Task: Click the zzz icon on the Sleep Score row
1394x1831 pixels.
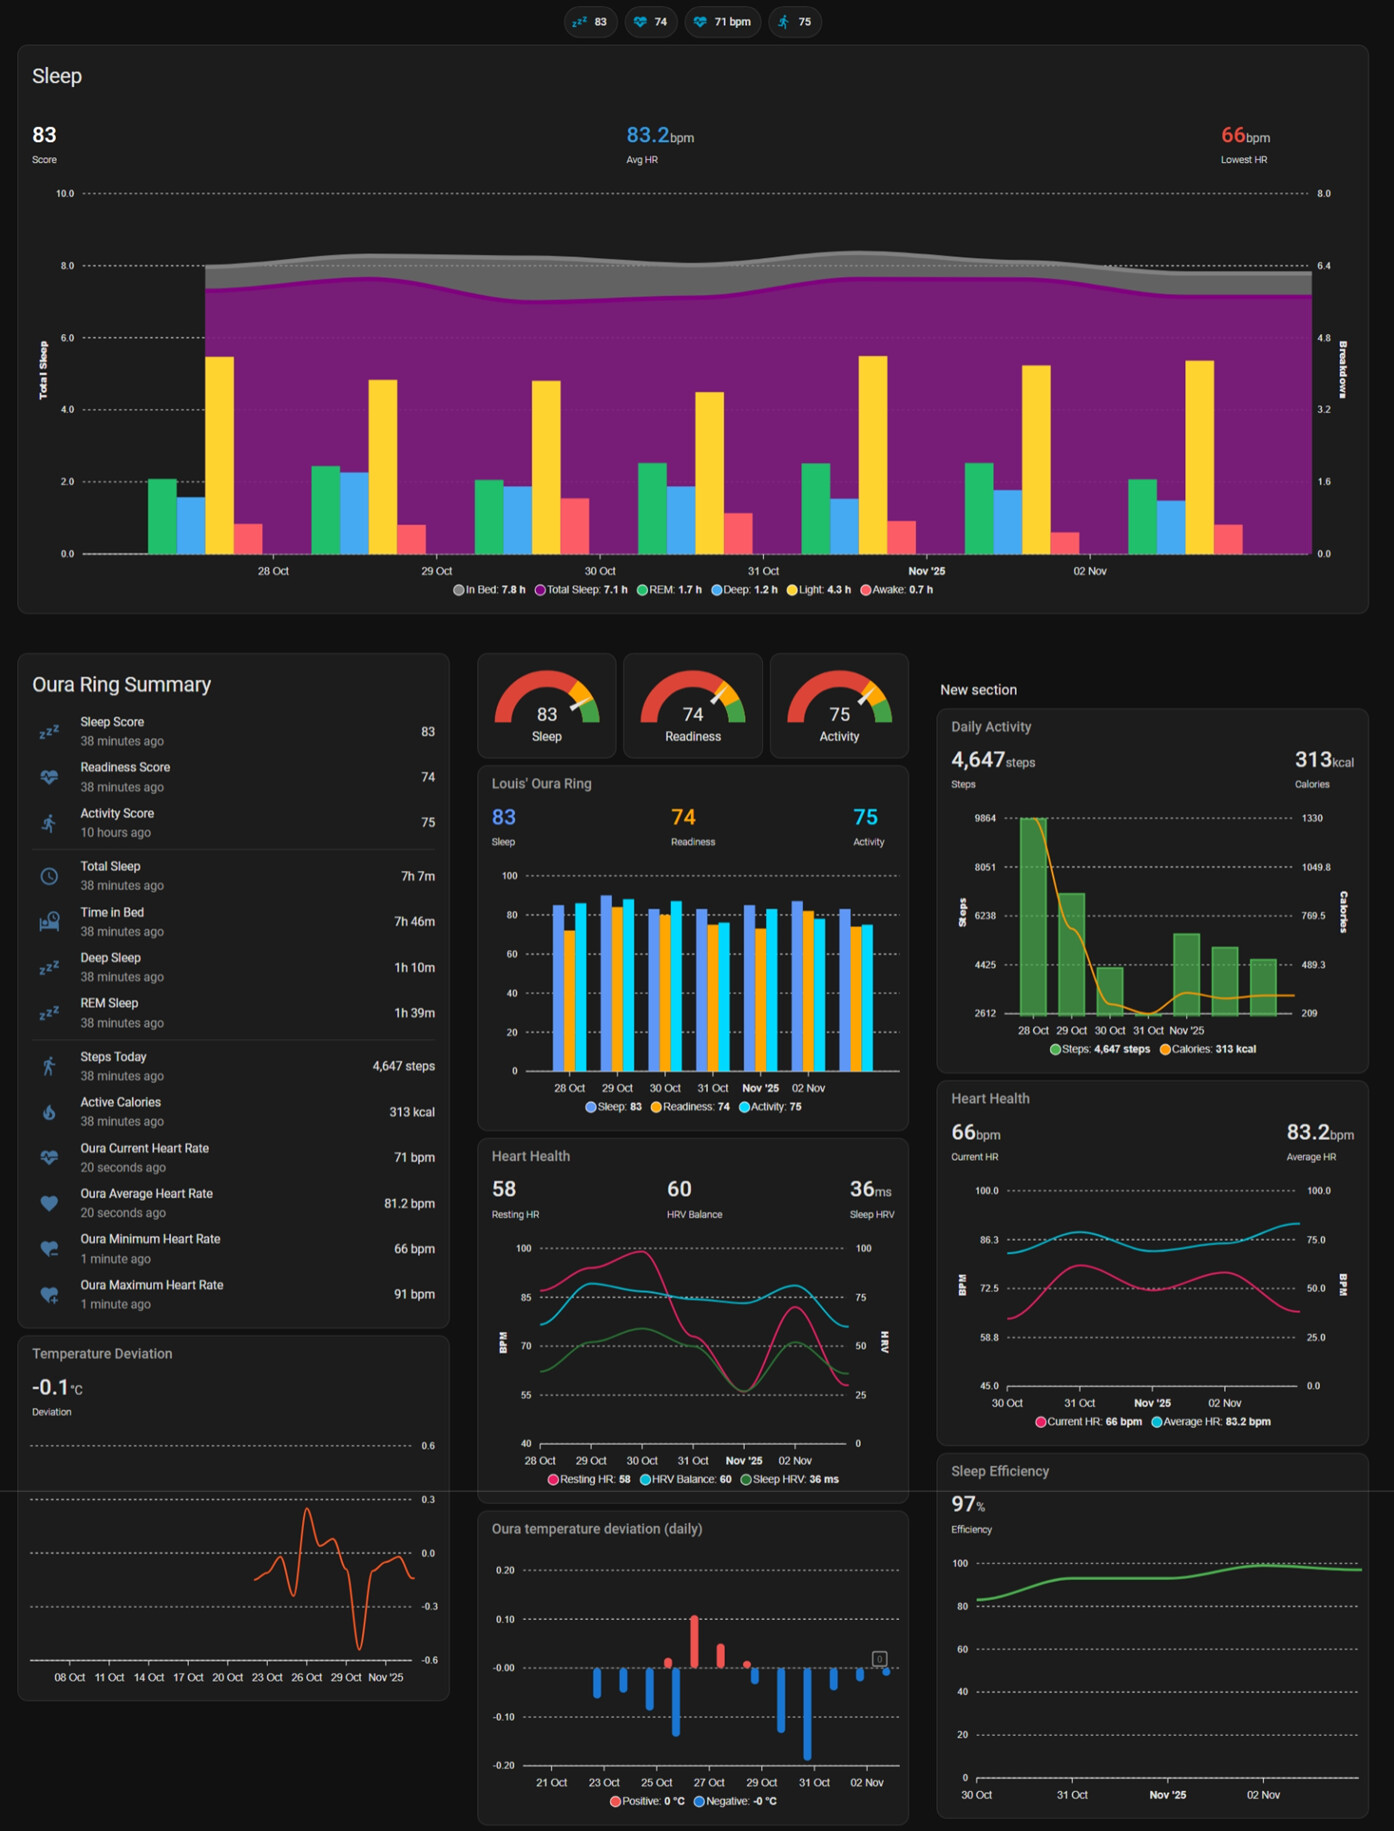Action: pos(49,732)
